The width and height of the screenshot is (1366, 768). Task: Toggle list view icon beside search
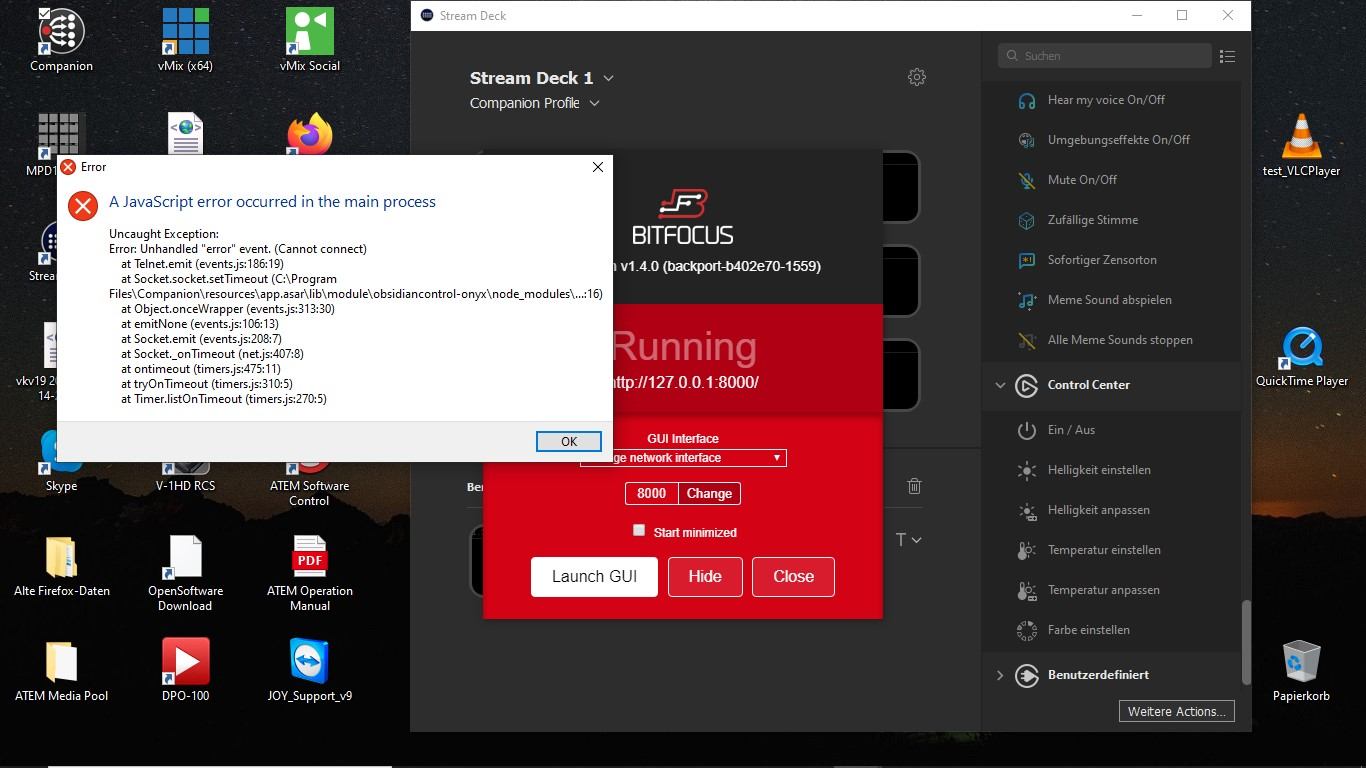click(1228, 56)
